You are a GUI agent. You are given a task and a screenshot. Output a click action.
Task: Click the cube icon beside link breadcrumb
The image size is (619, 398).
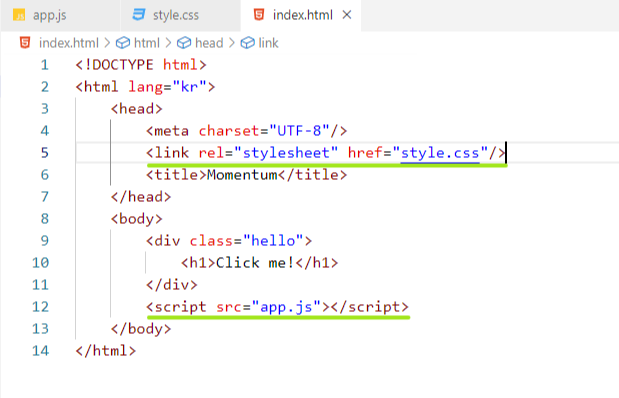point(248,43)
